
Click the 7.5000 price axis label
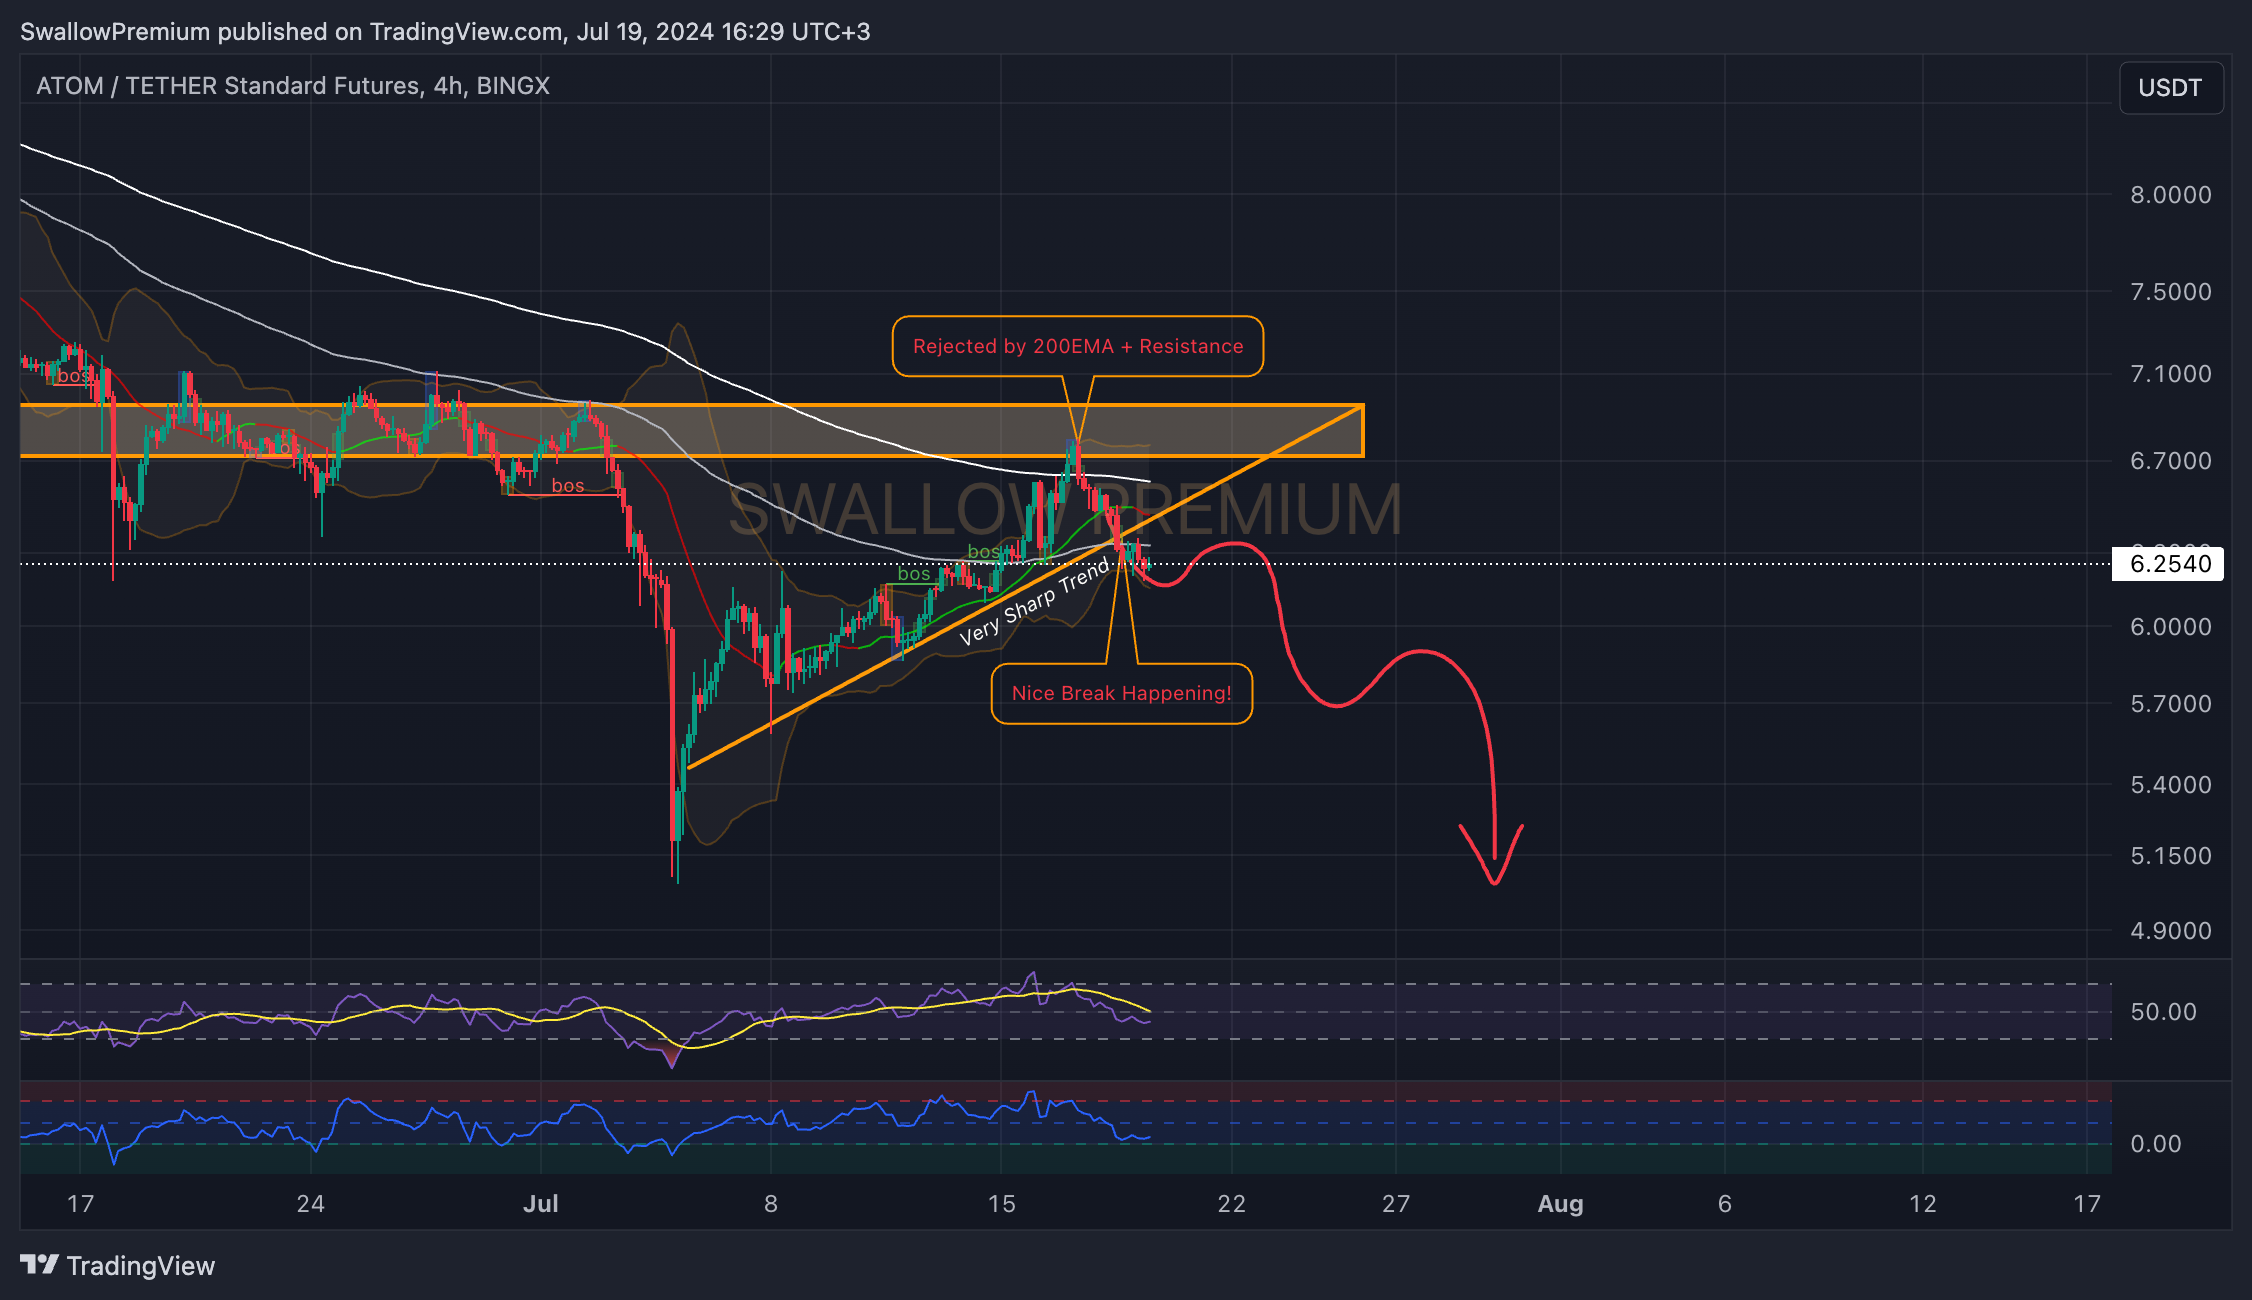click(2171, 292)
